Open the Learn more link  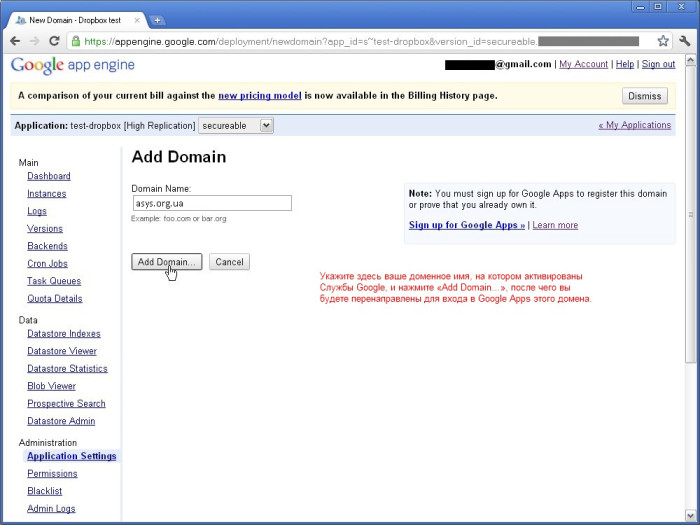point(555,225)
